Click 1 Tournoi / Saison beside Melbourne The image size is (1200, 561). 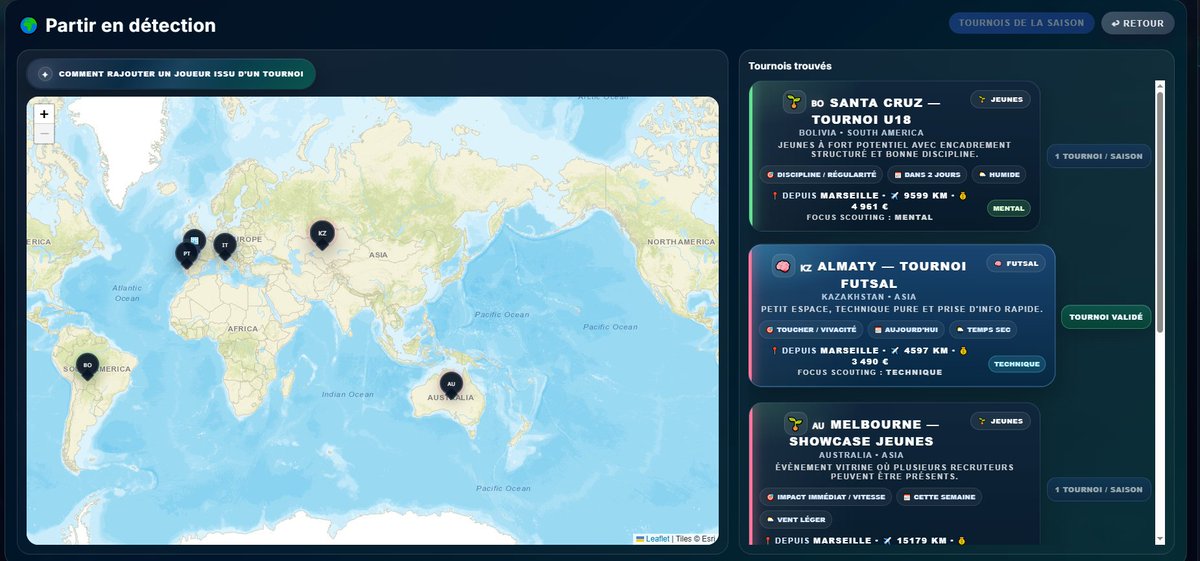1100,490
